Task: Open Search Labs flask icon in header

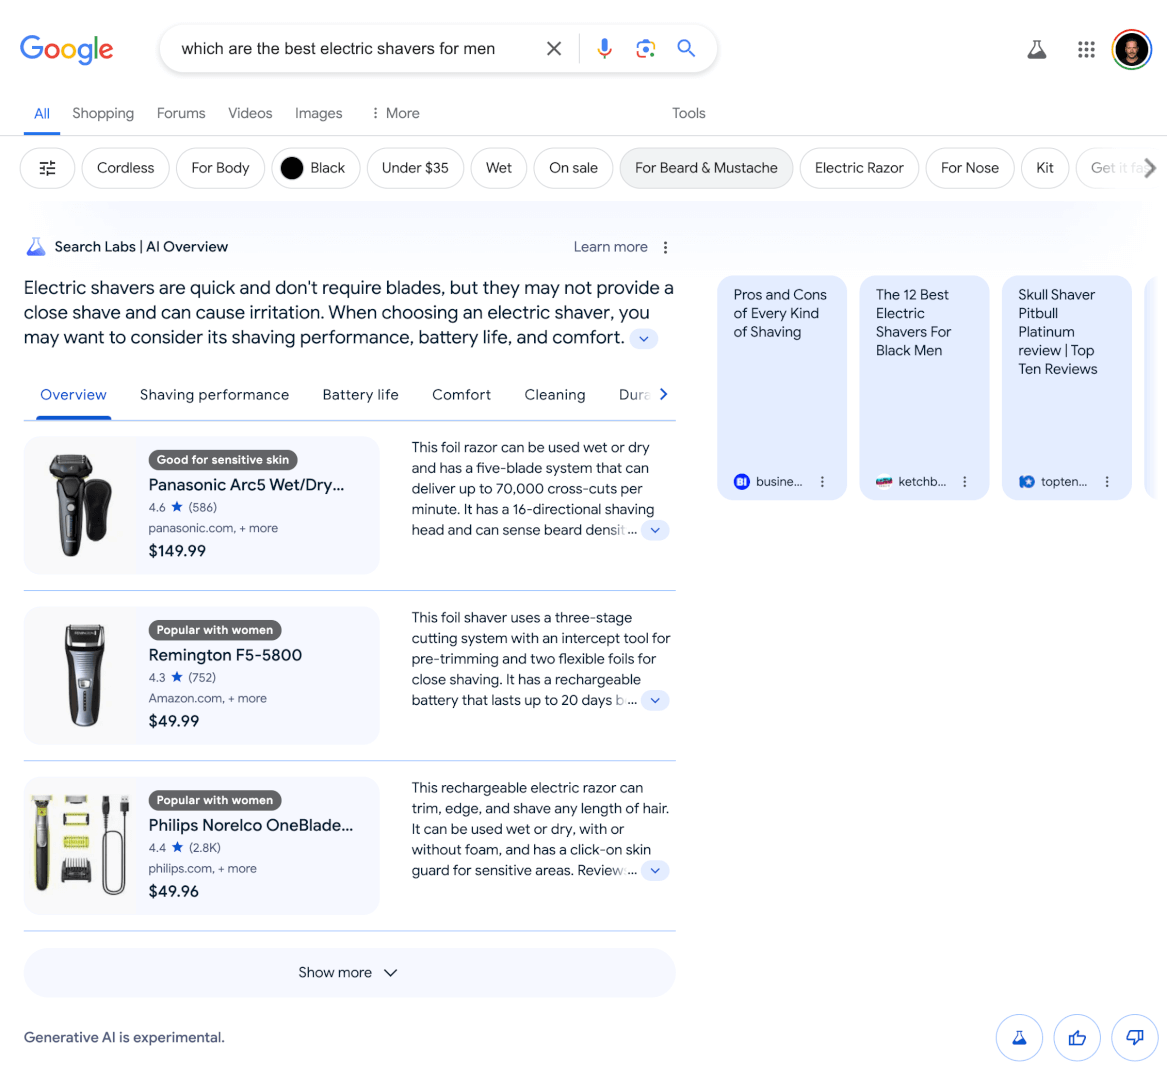Action: [1037, 50]
